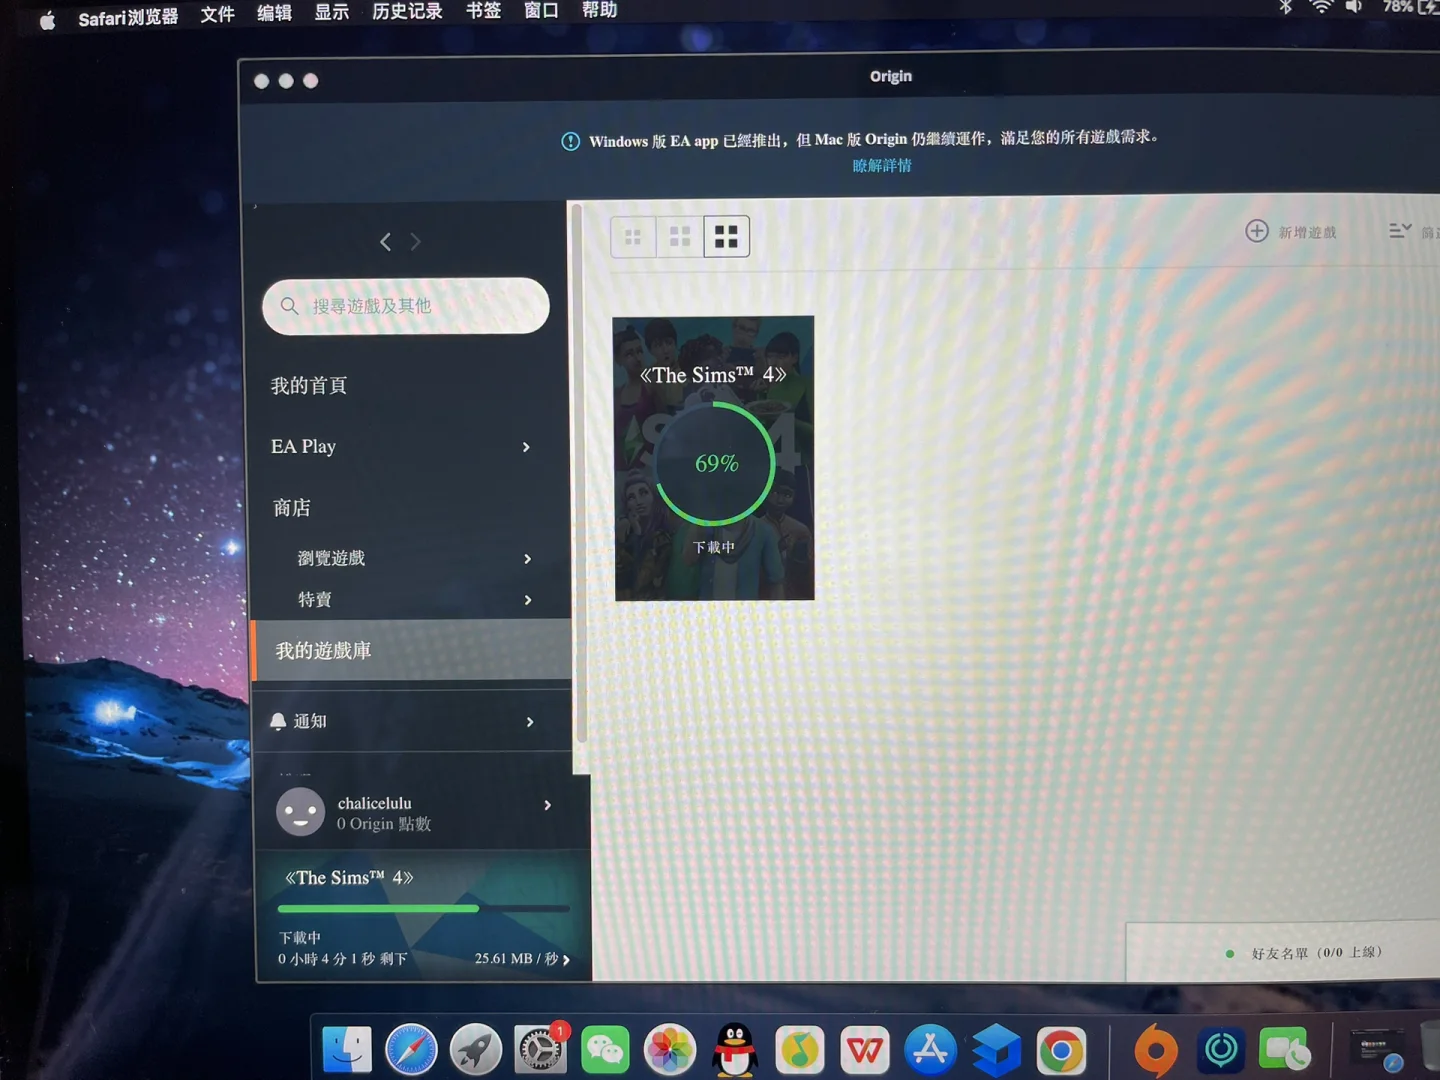This screenshot has height=1080, width=1440.
Task: Open Google Chrome from the Dock
Action: (1061, 1051)
